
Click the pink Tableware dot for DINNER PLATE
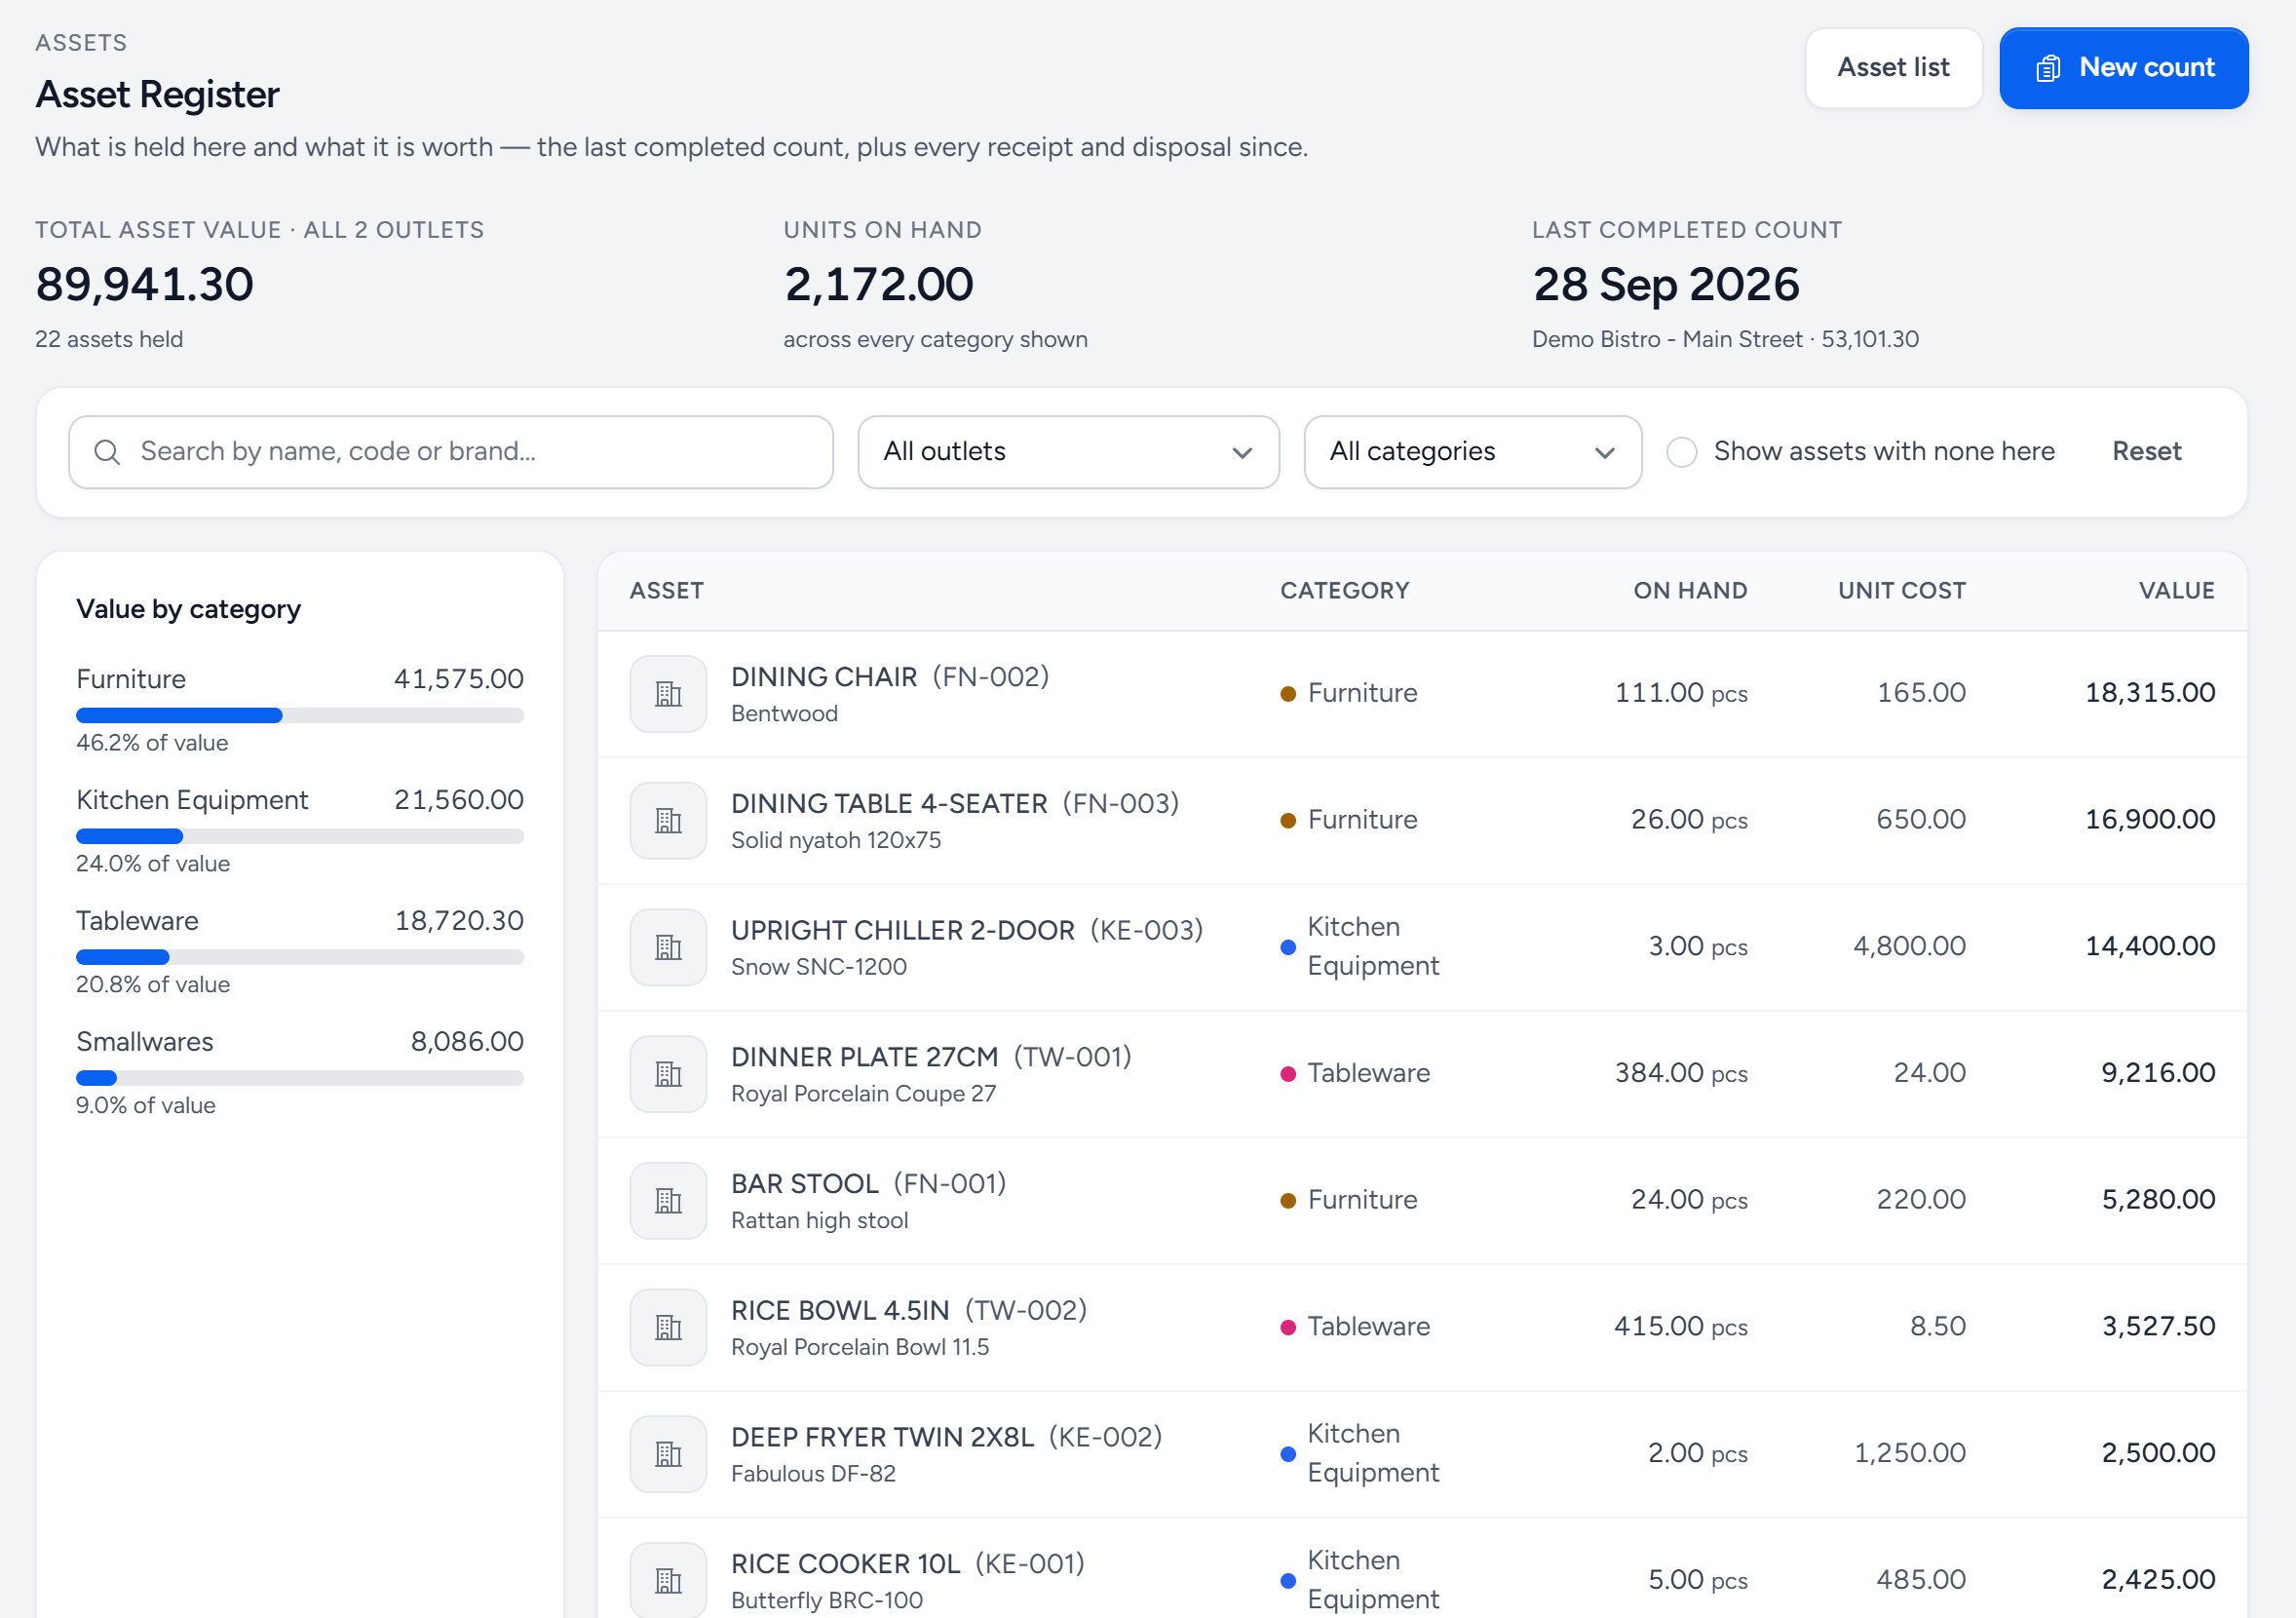point(1288,1074)
